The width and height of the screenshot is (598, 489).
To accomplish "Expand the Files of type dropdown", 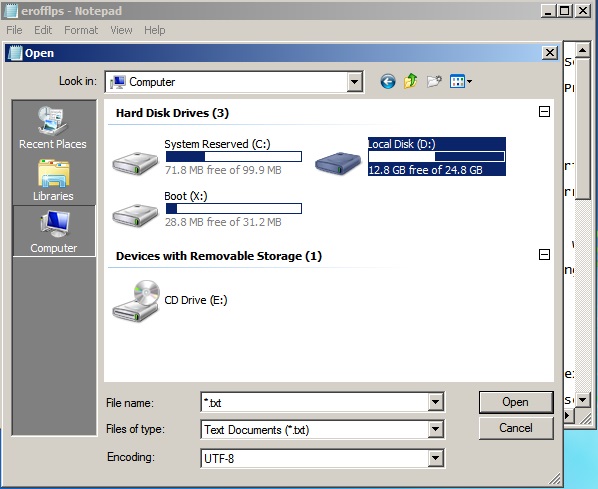I will tap(435, 429).
